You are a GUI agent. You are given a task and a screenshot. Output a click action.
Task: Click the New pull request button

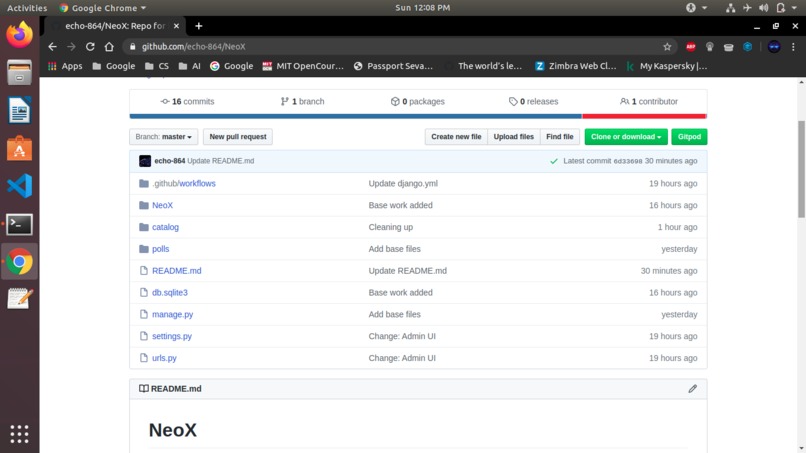pos(237,137)
